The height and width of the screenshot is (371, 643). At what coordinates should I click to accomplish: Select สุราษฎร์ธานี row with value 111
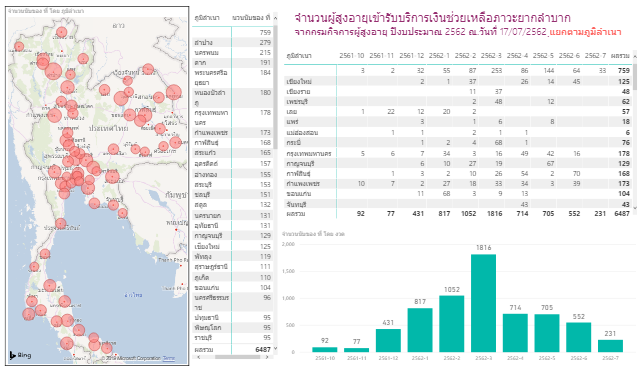[x=232, y=267]
